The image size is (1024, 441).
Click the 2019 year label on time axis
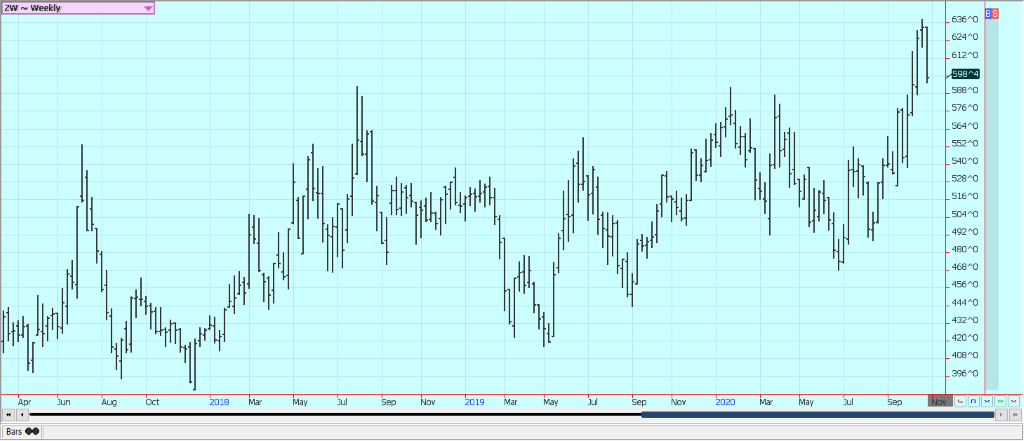(474, 402)
